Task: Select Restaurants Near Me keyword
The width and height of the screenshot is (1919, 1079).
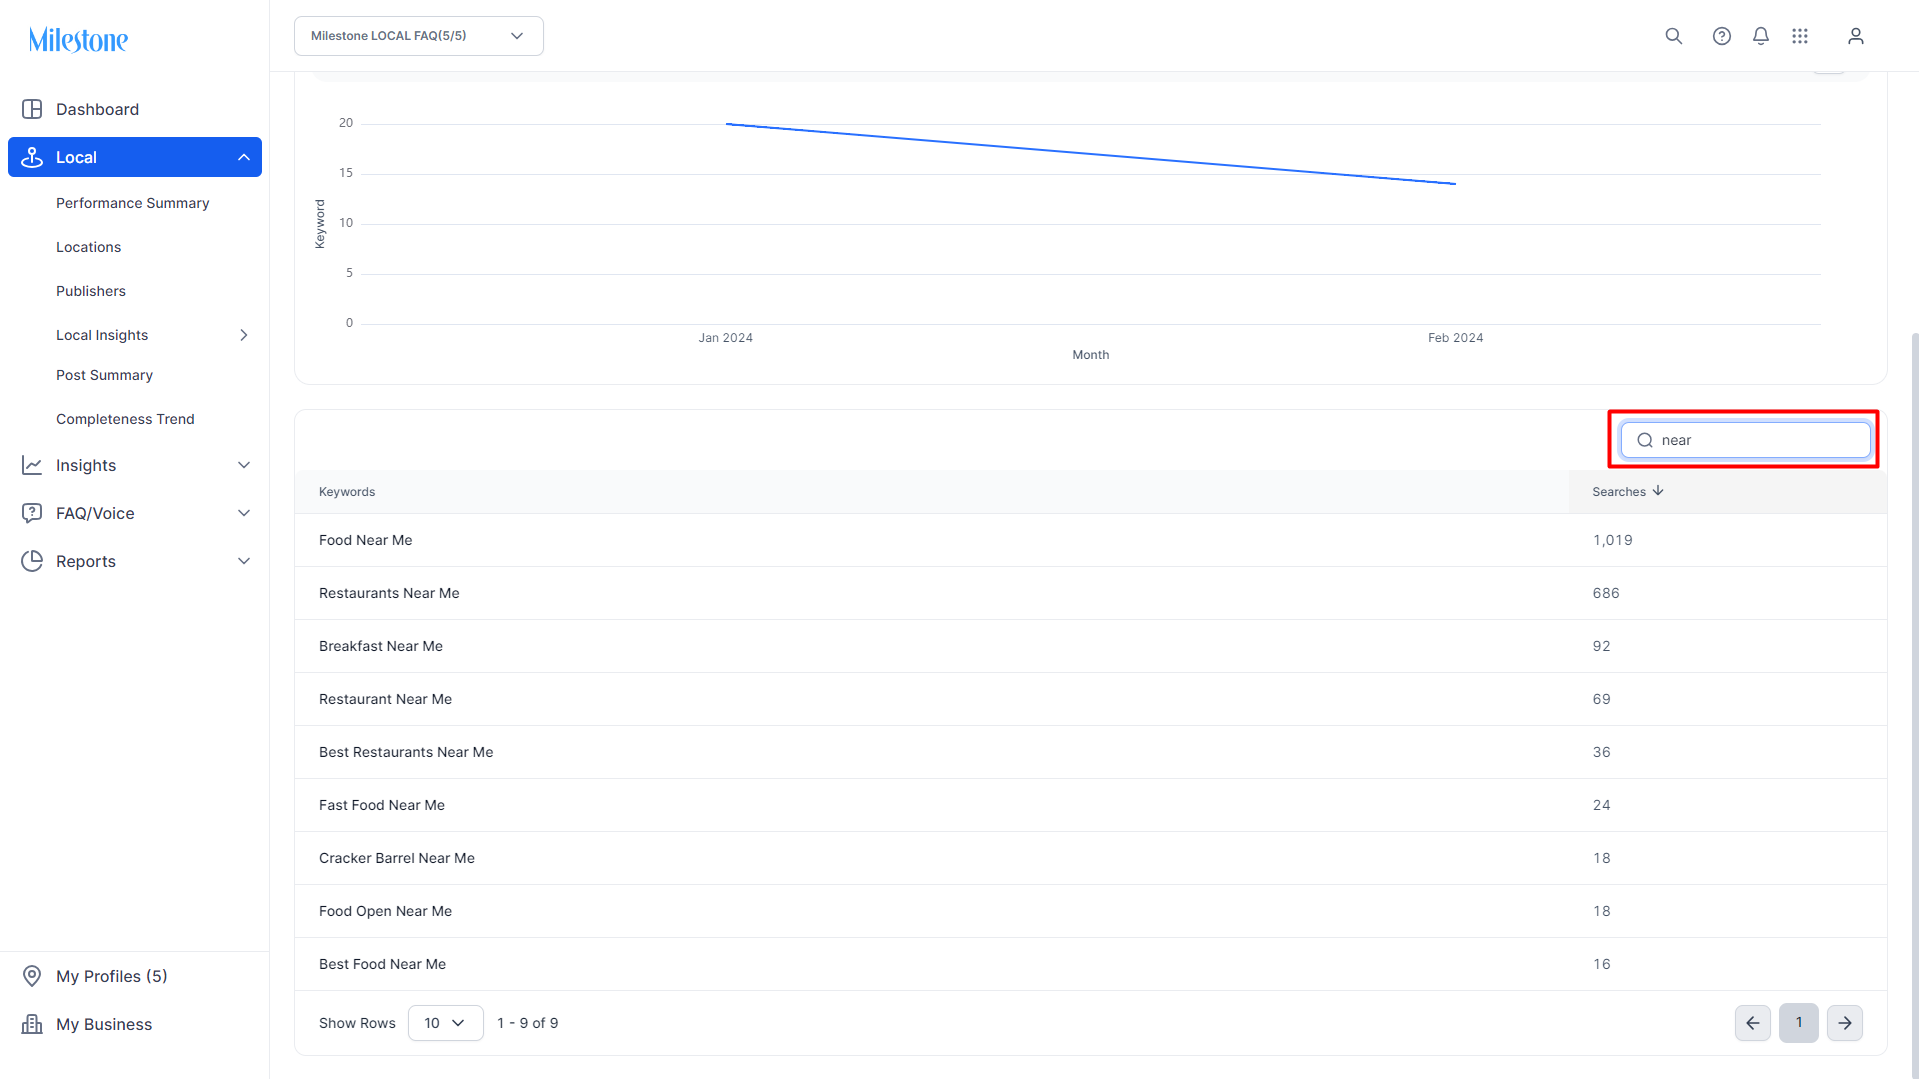Action: coord(389,593)
